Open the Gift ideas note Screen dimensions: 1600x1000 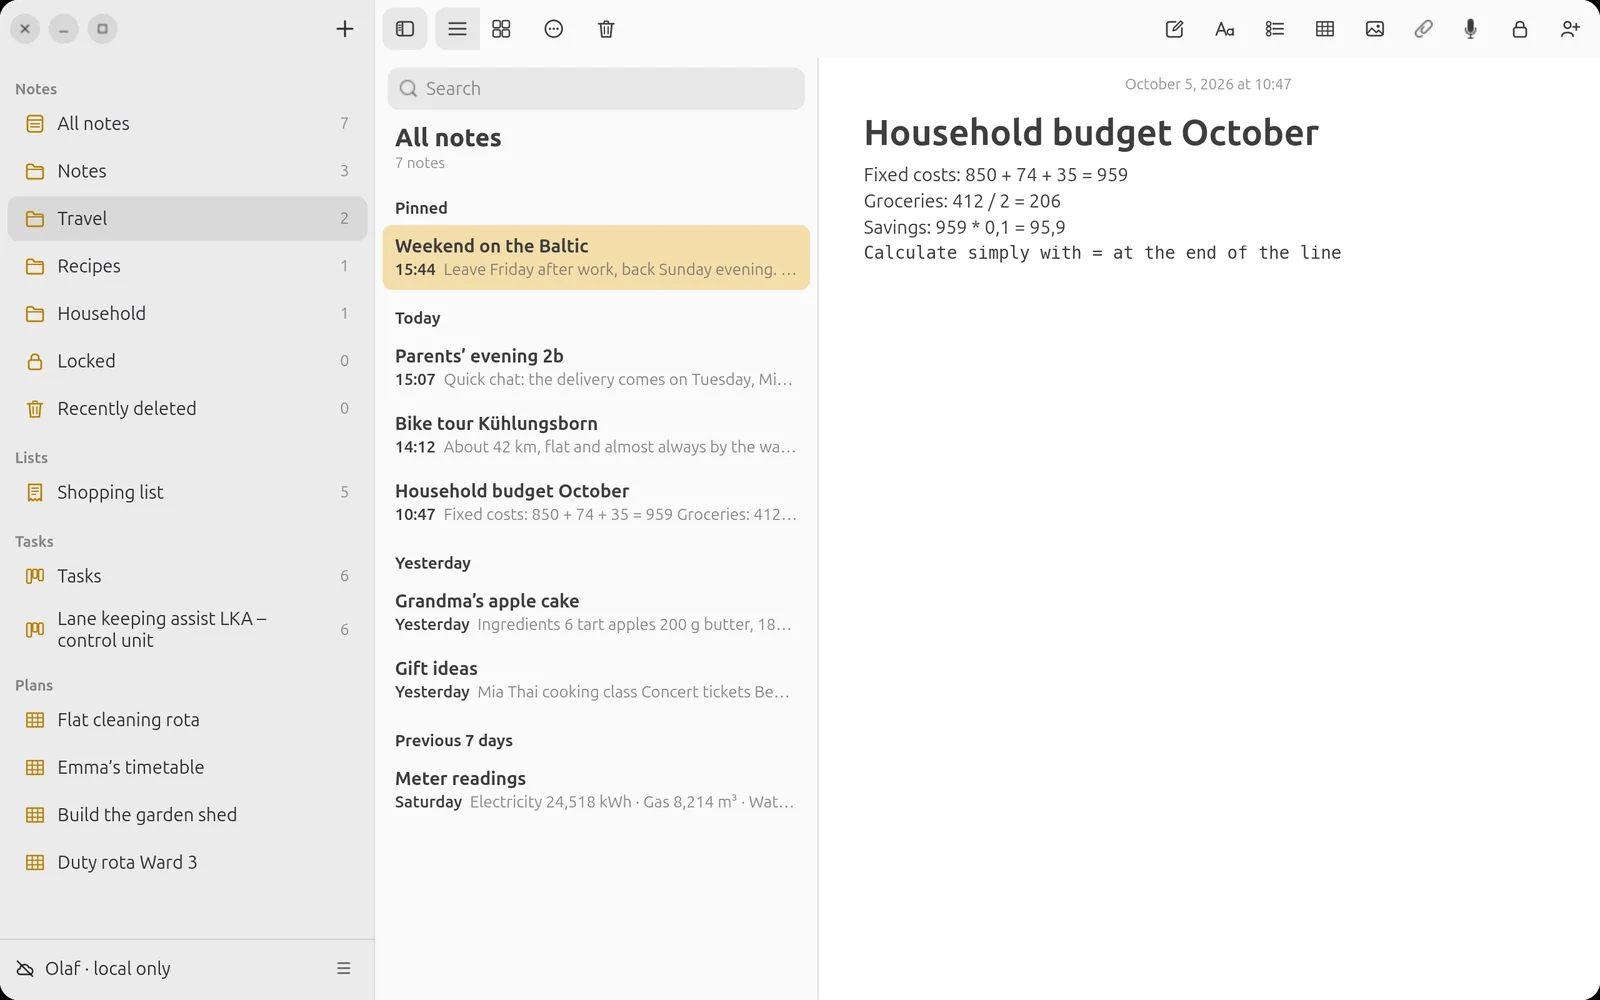596,680
